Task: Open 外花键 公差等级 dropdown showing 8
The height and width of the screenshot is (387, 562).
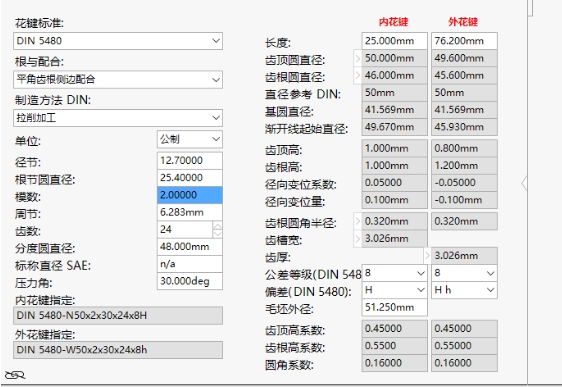Action: [464, 273]
